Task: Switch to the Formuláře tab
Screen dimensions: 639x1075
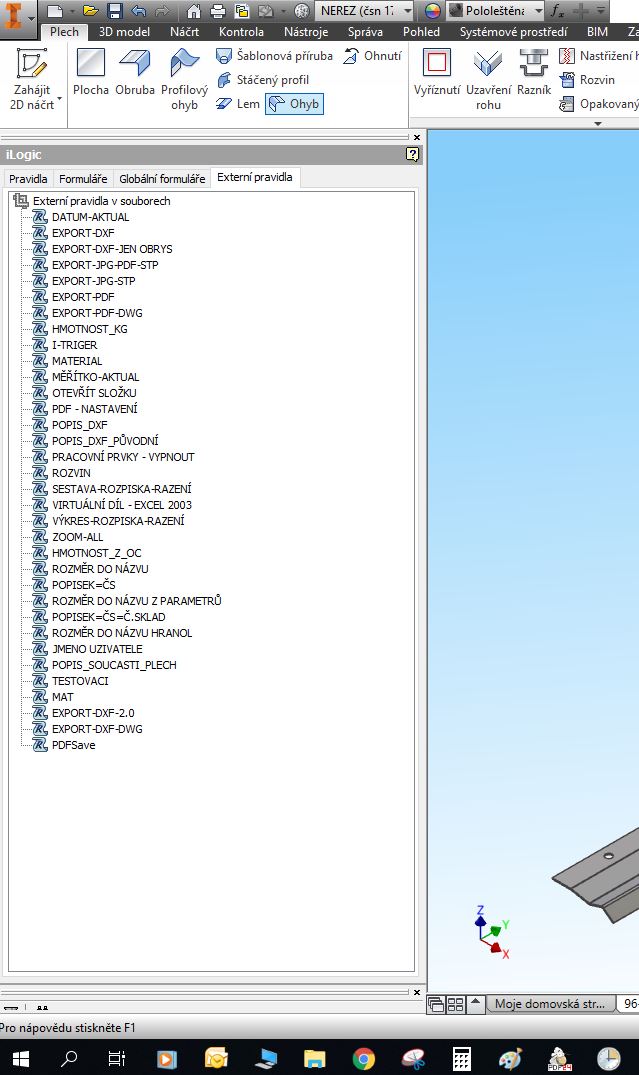Action: [83, 179]
